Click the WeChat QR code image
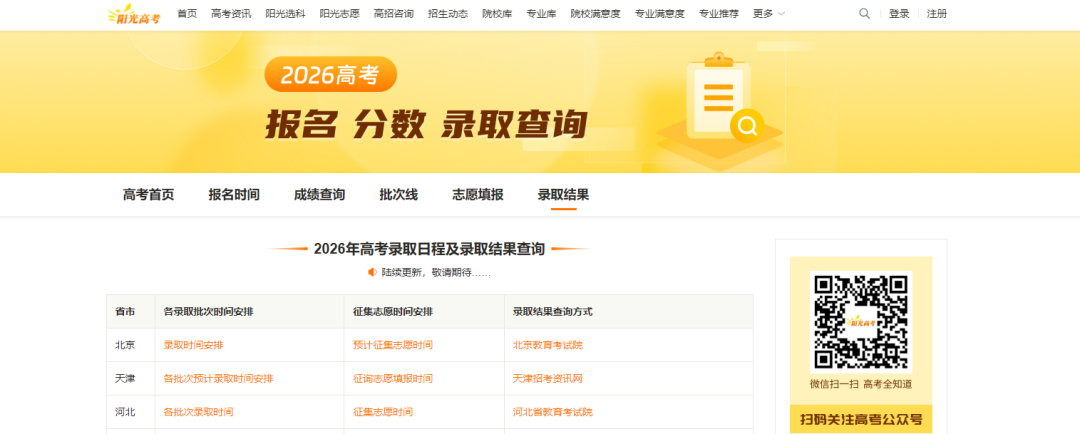 [x=860, y=322]
